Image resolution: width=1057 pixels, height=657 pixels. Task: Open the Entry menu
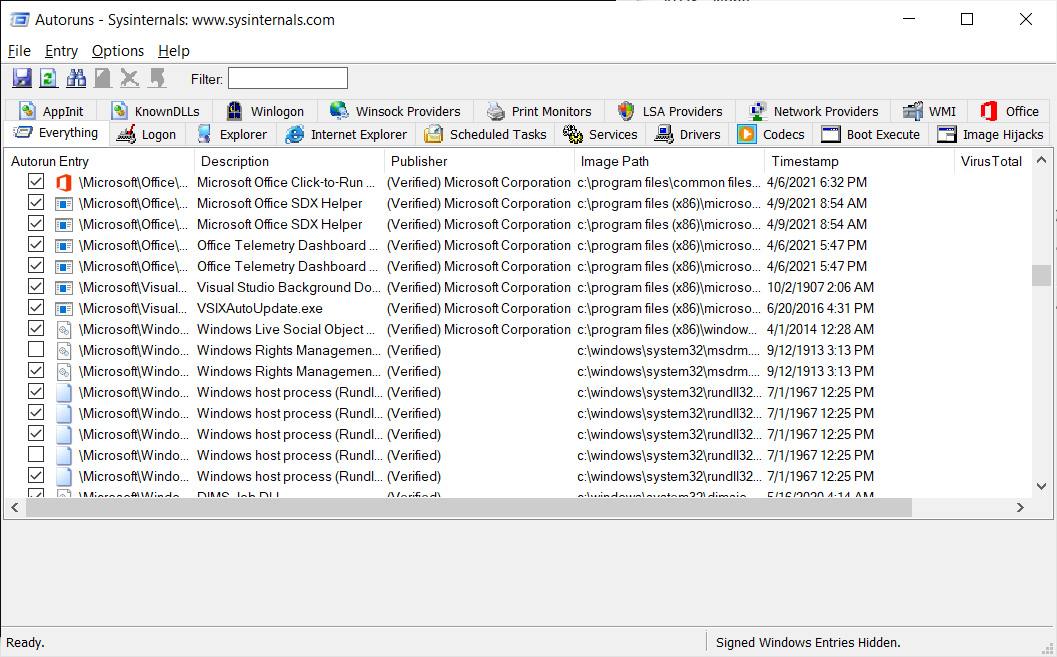coord(61,51)
